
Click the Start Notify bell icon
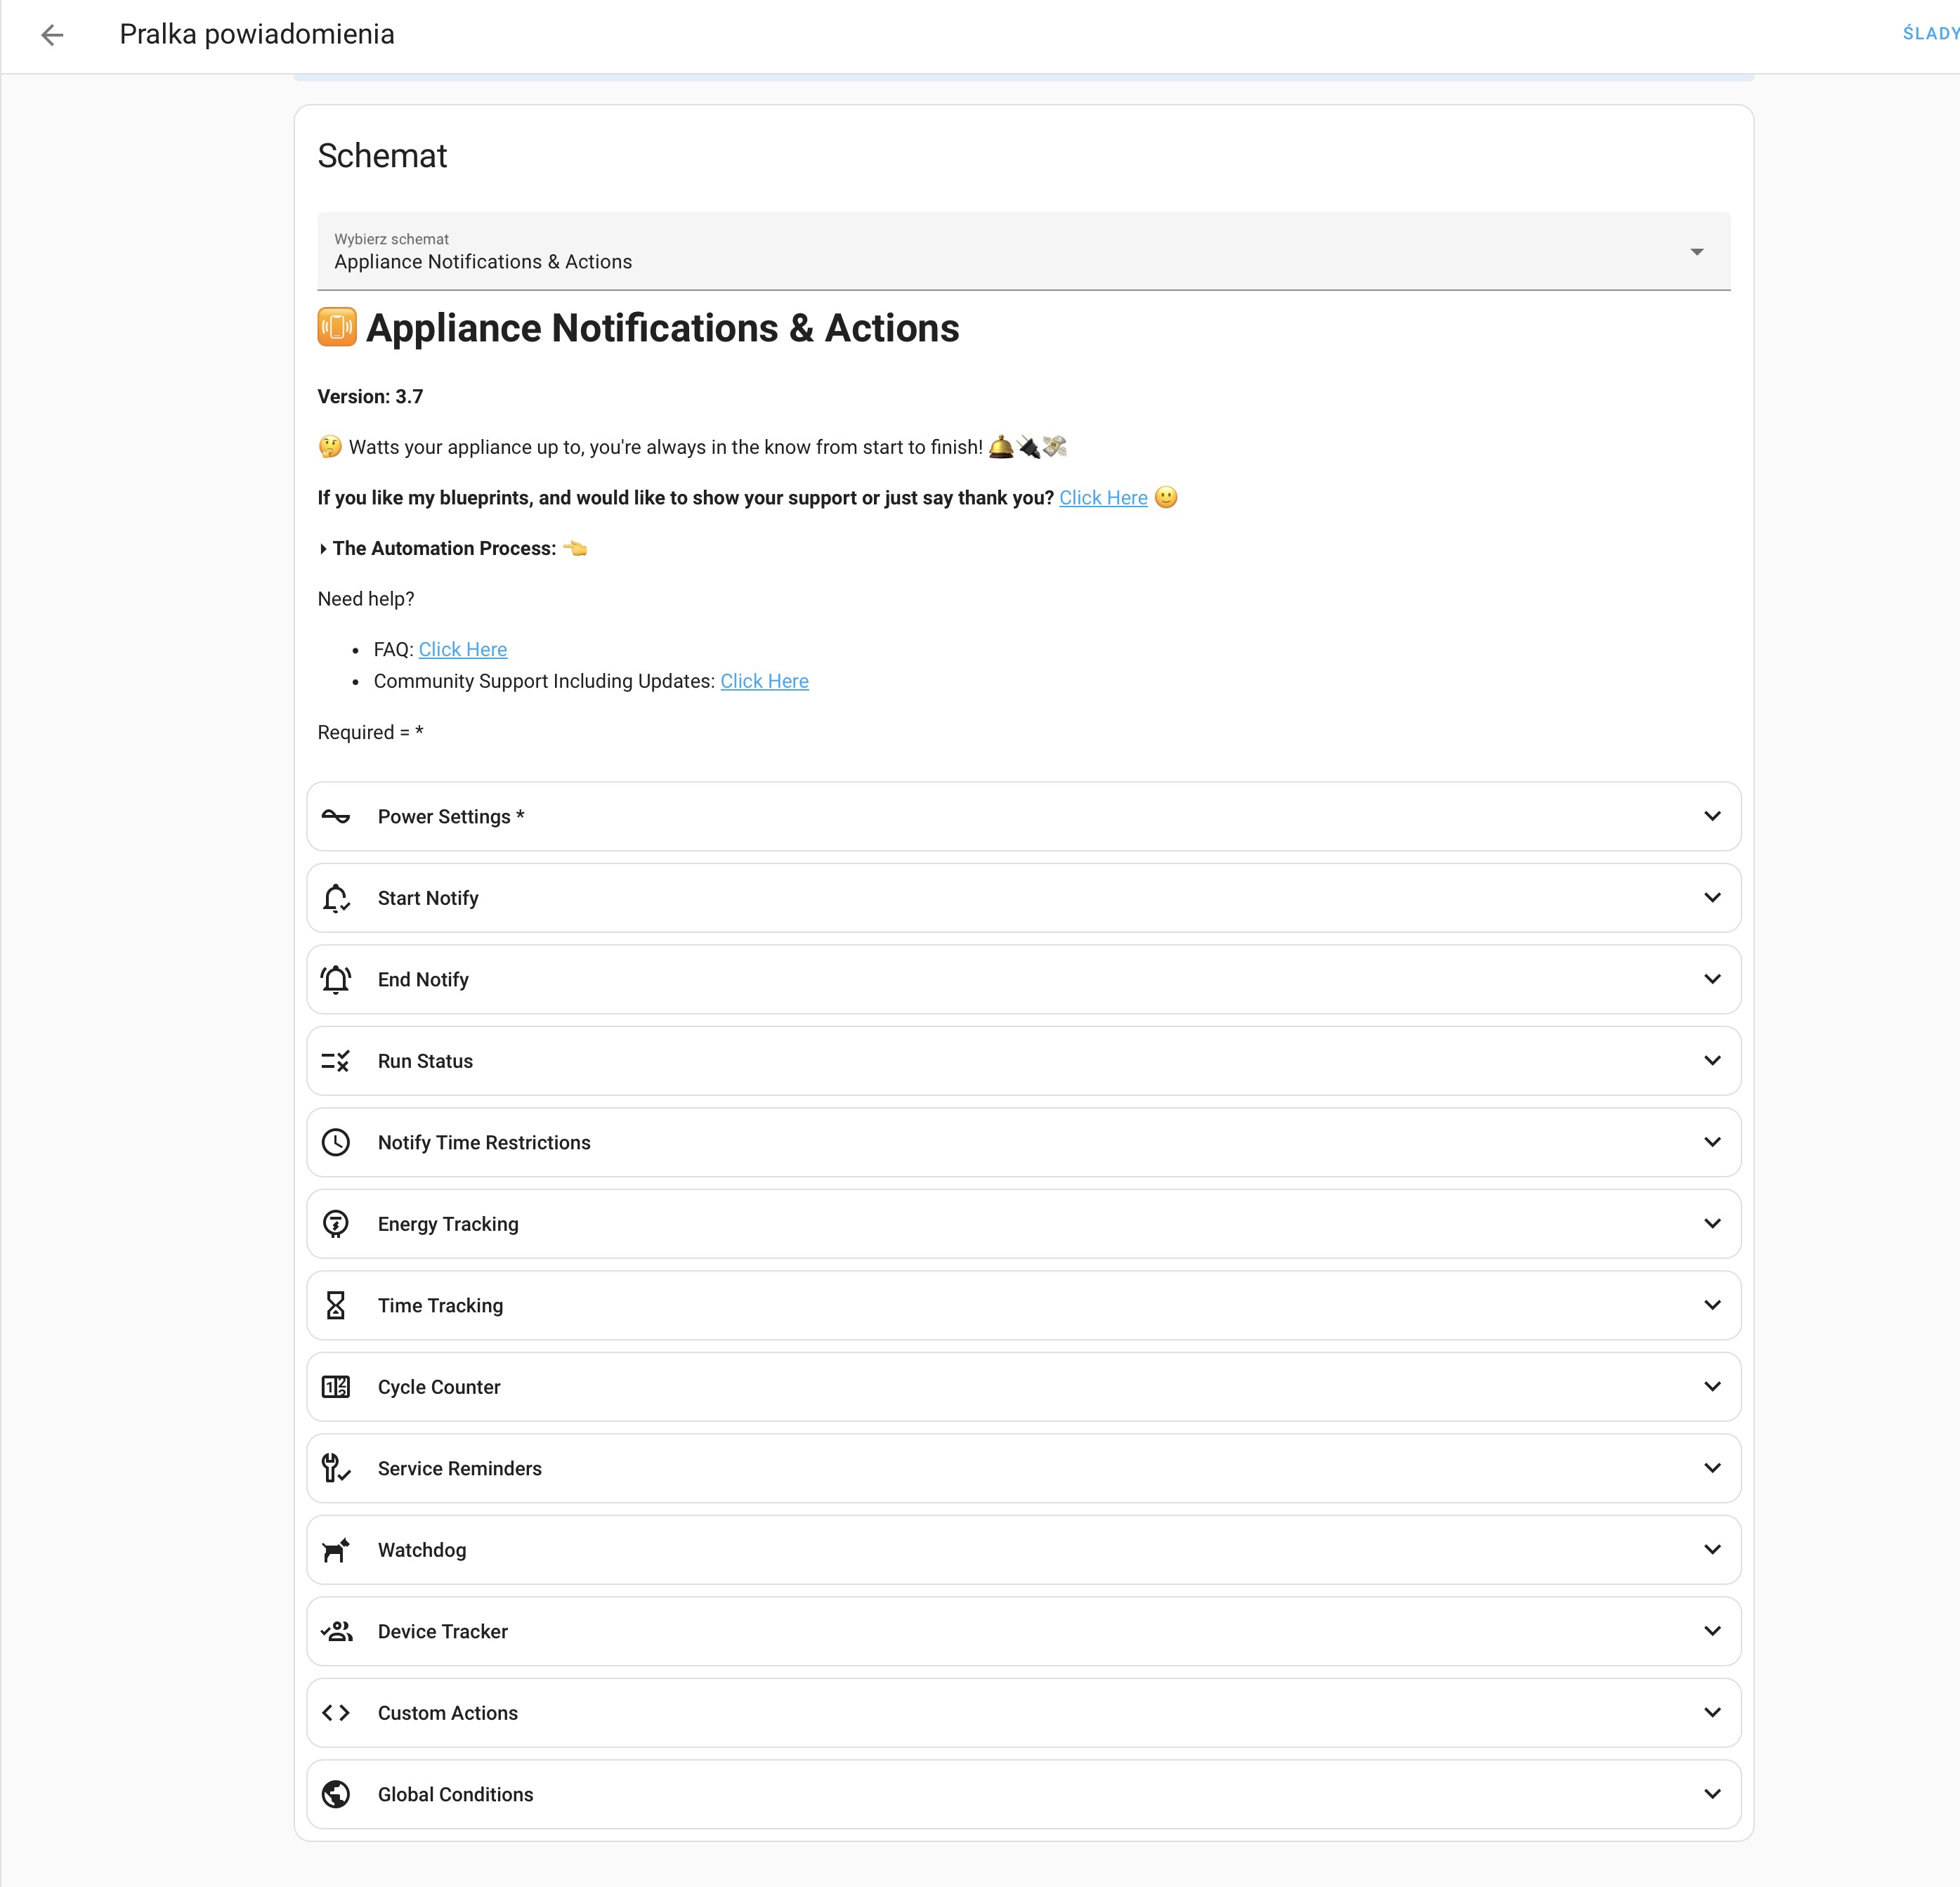coord(336,898)
